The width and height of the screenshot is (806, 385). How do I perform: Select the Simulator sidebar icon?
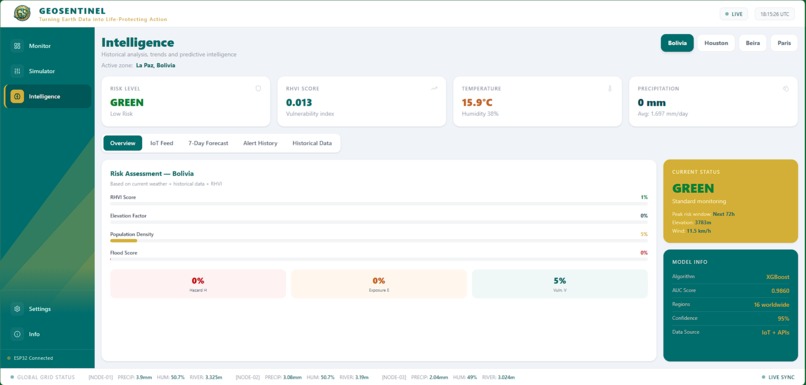17,71
